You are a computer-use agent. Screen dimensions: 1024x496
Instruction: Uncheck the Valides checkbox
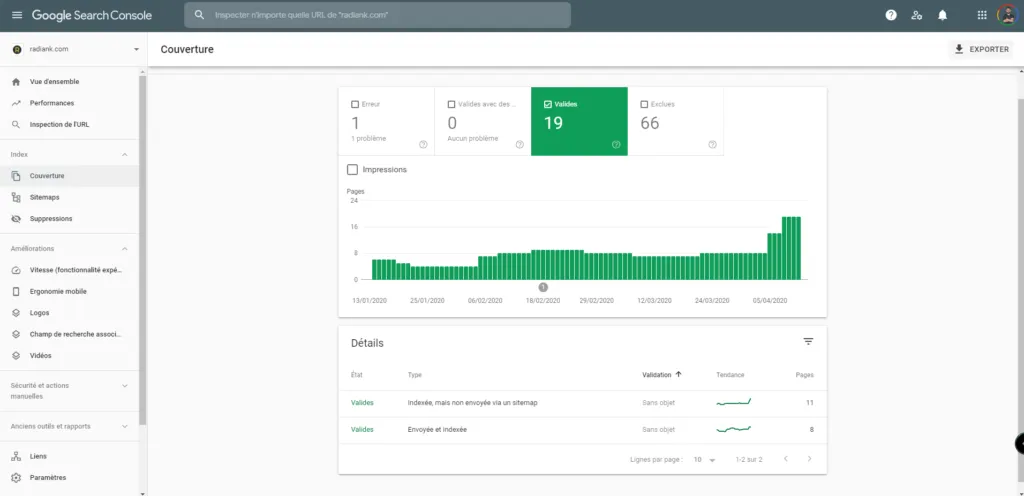click(547, 104)
